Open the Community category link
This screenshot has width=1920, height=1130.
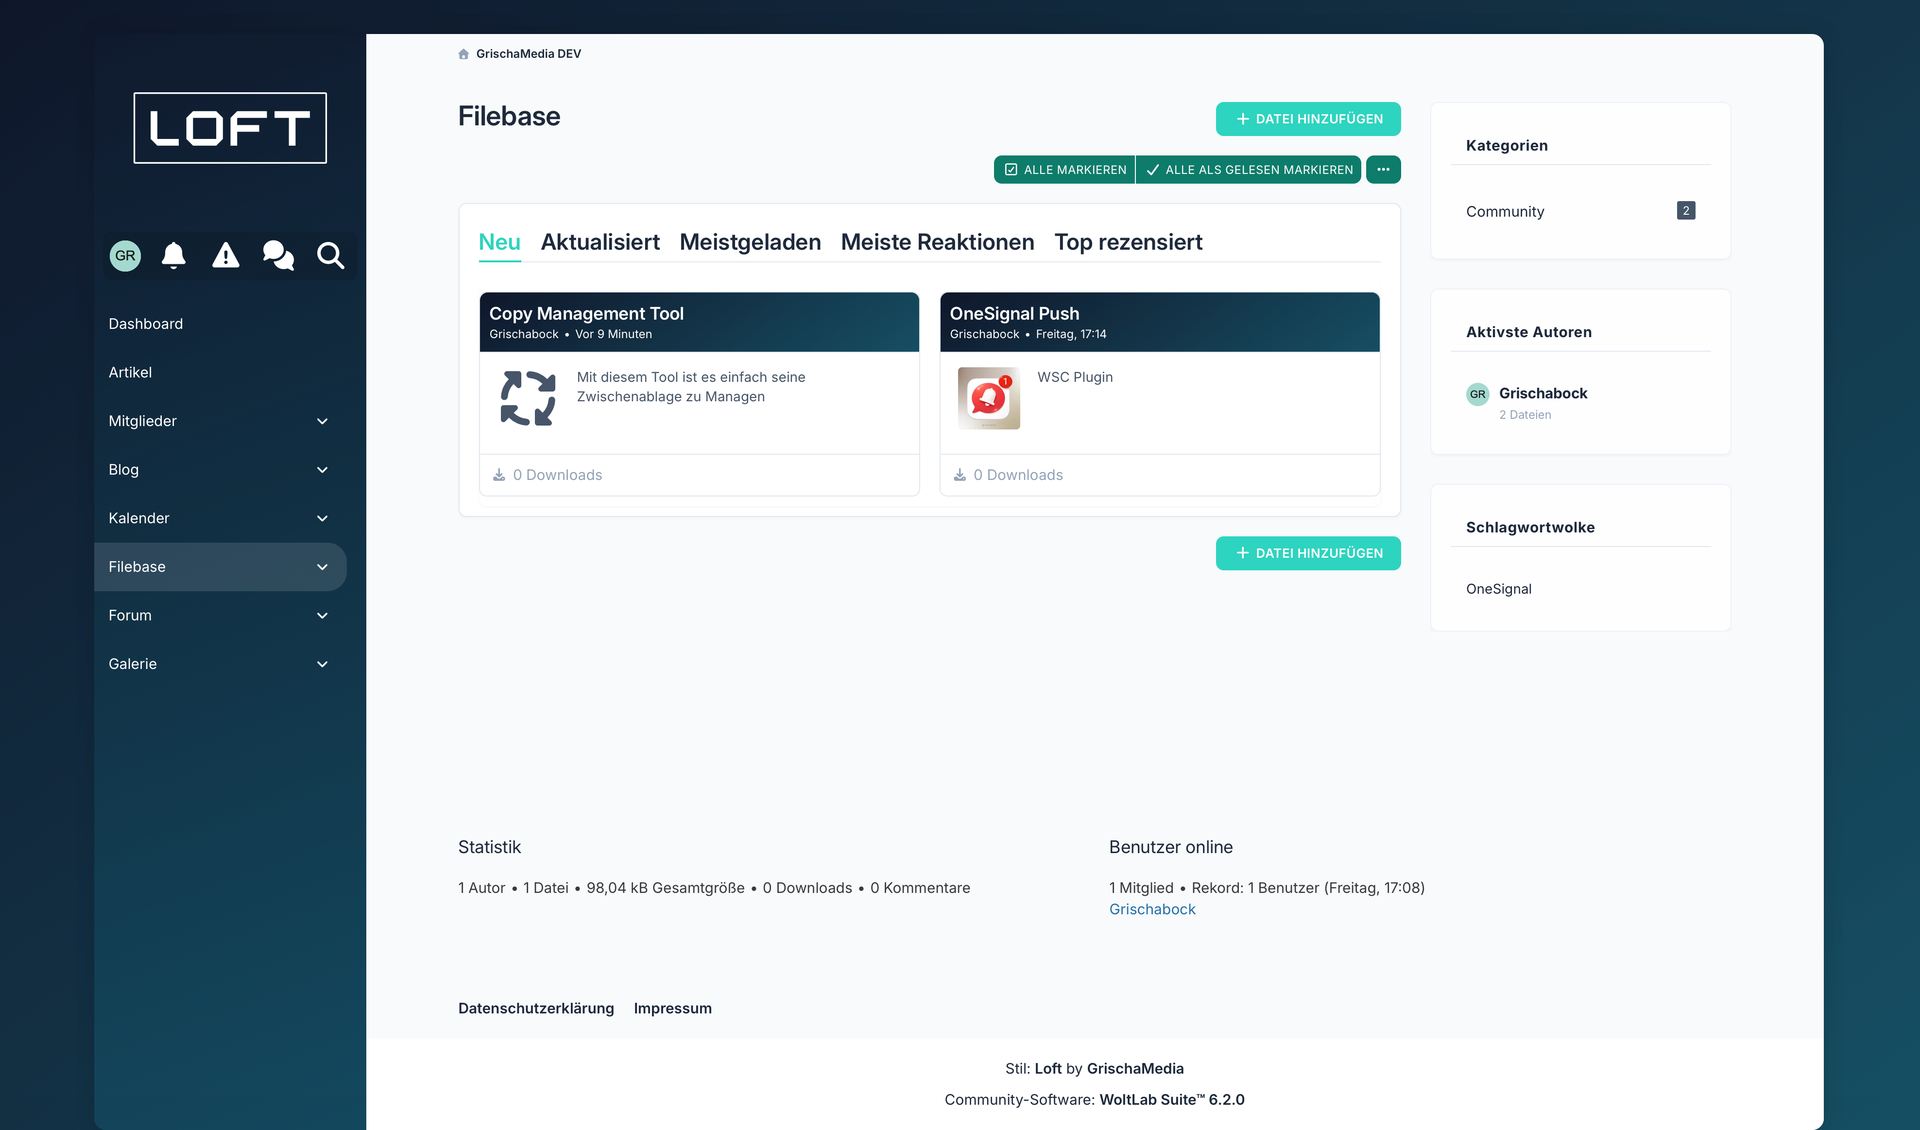coord(1505,212)
